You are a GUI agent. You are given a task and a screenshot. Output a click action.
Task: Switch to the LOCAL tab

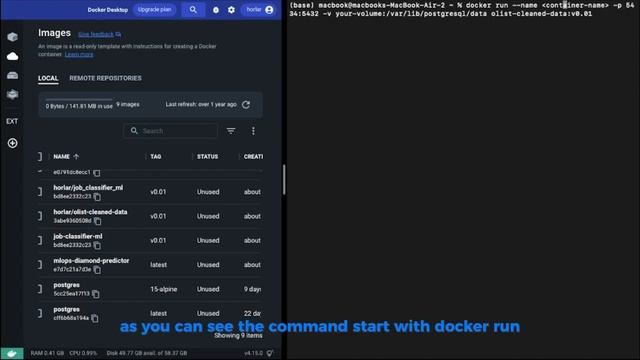(48, 78)
